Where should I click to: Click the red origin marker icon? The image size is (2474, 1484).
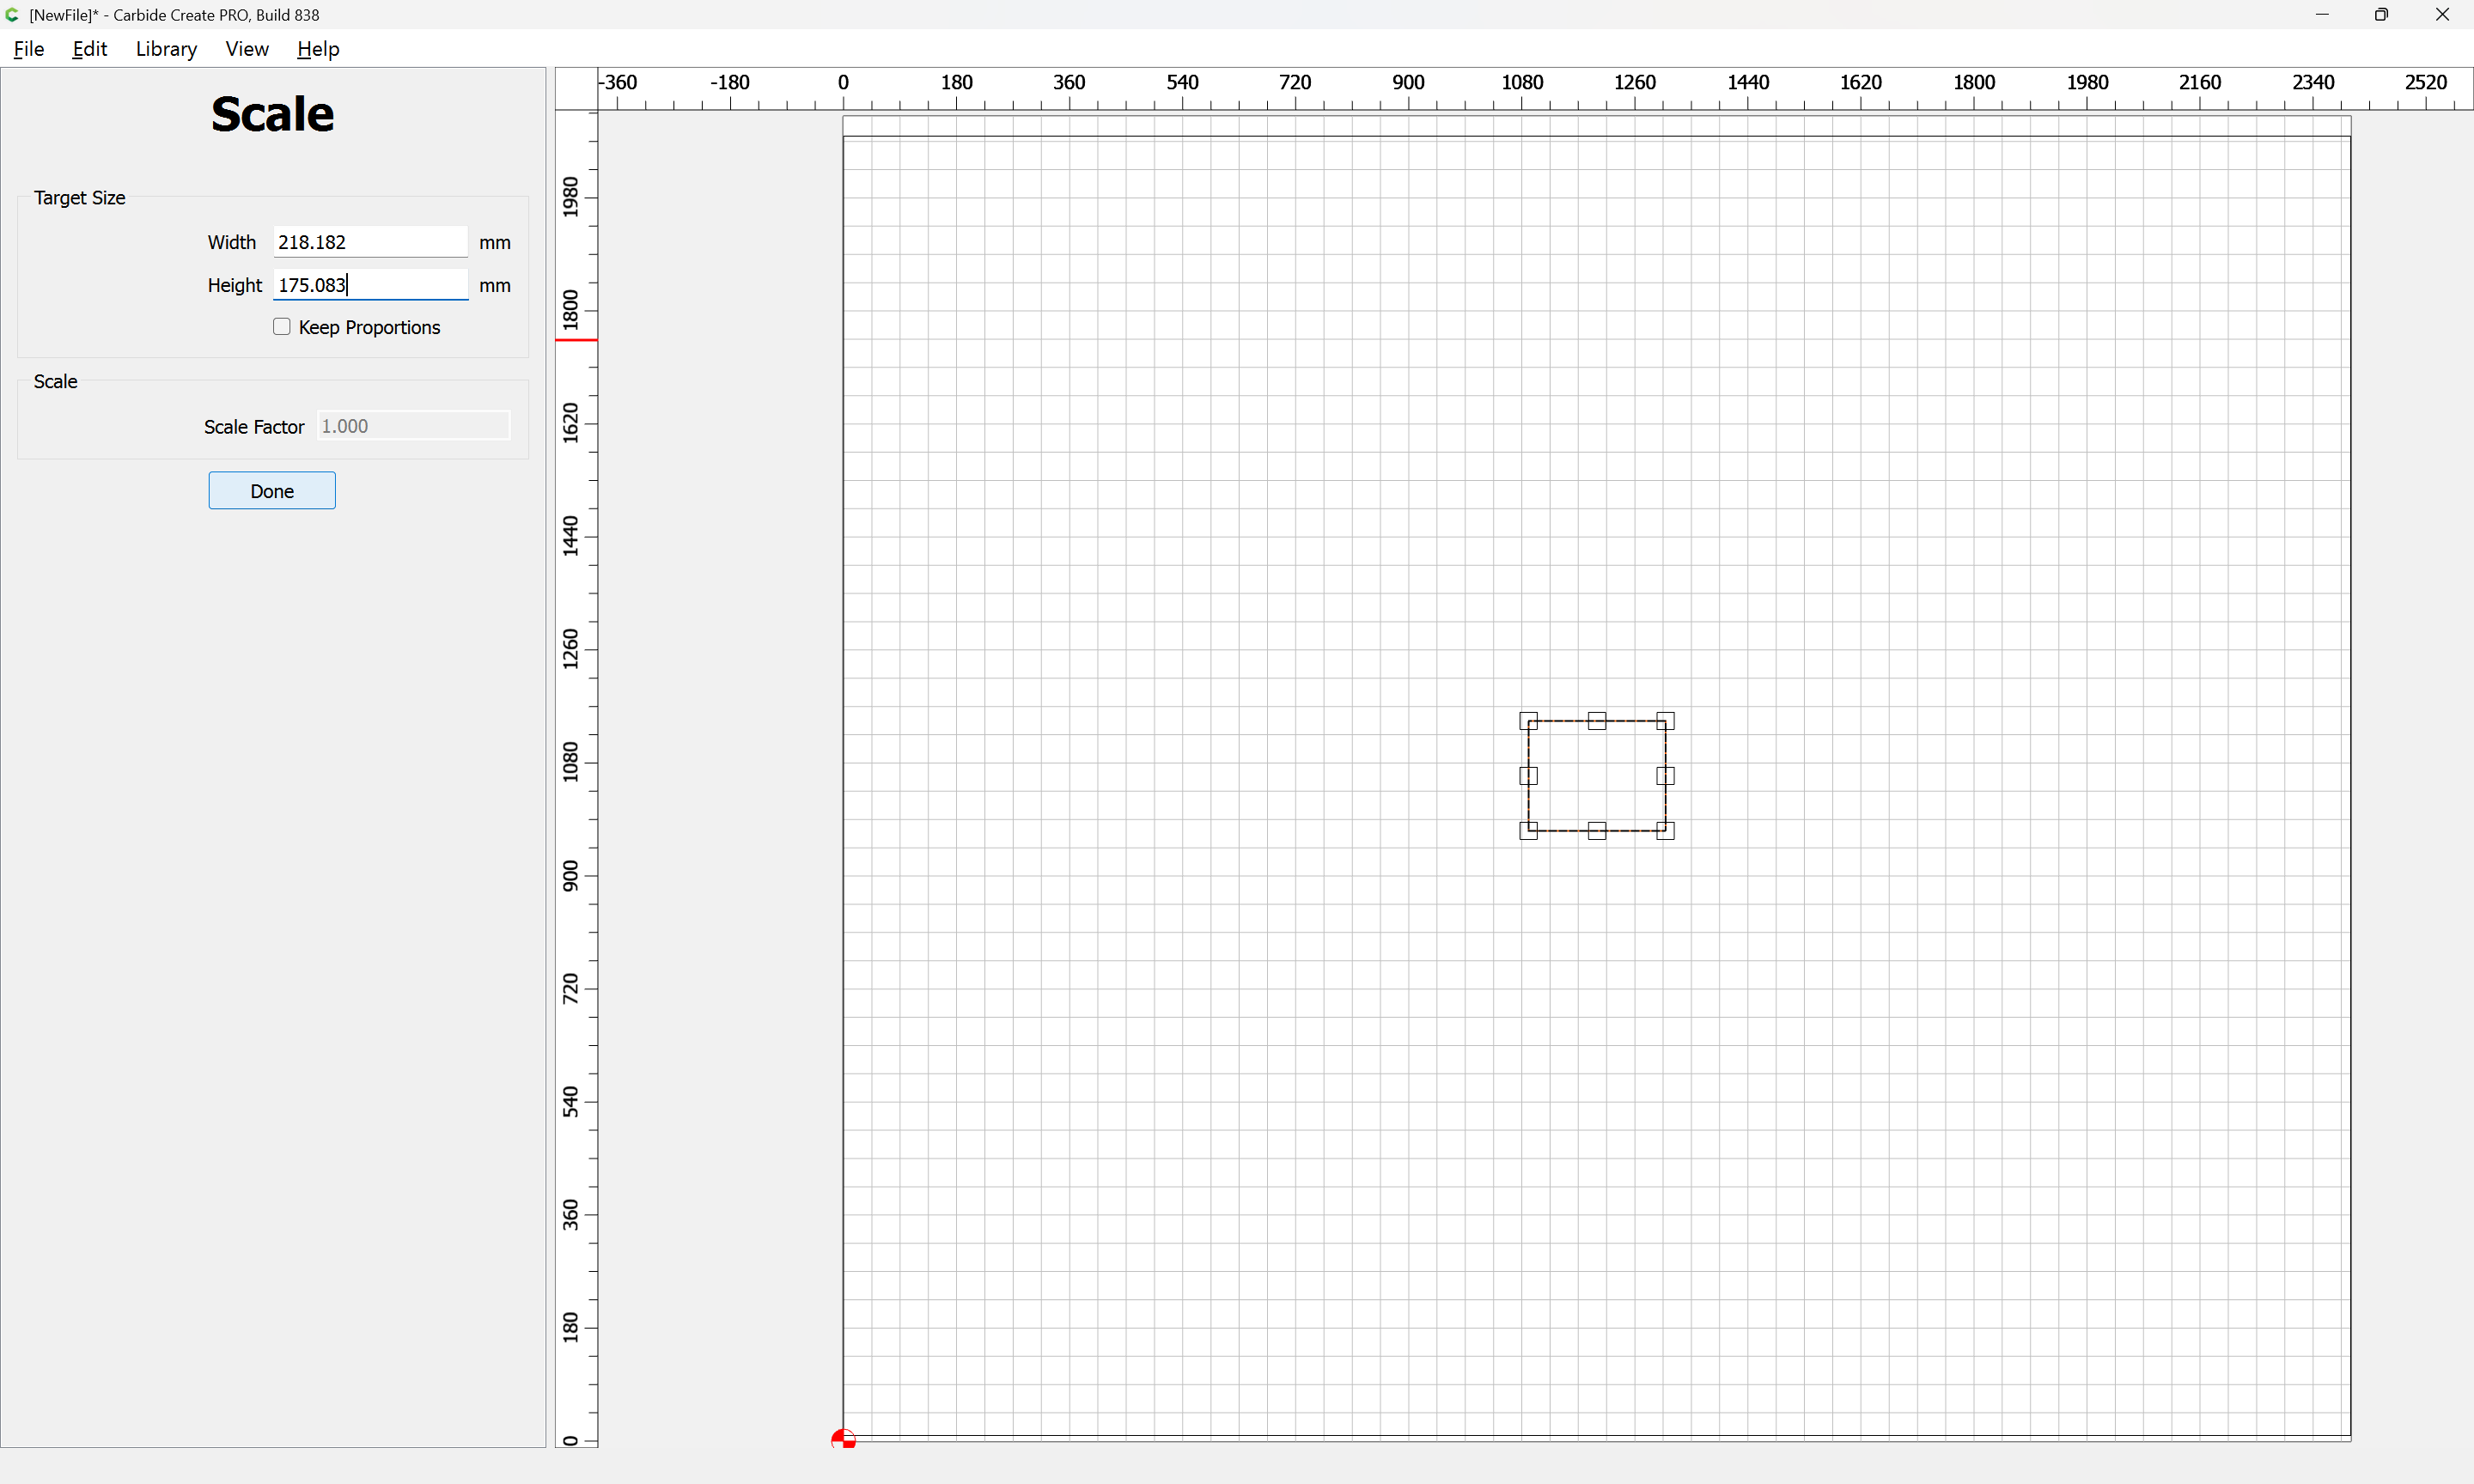pos(843,1439)
